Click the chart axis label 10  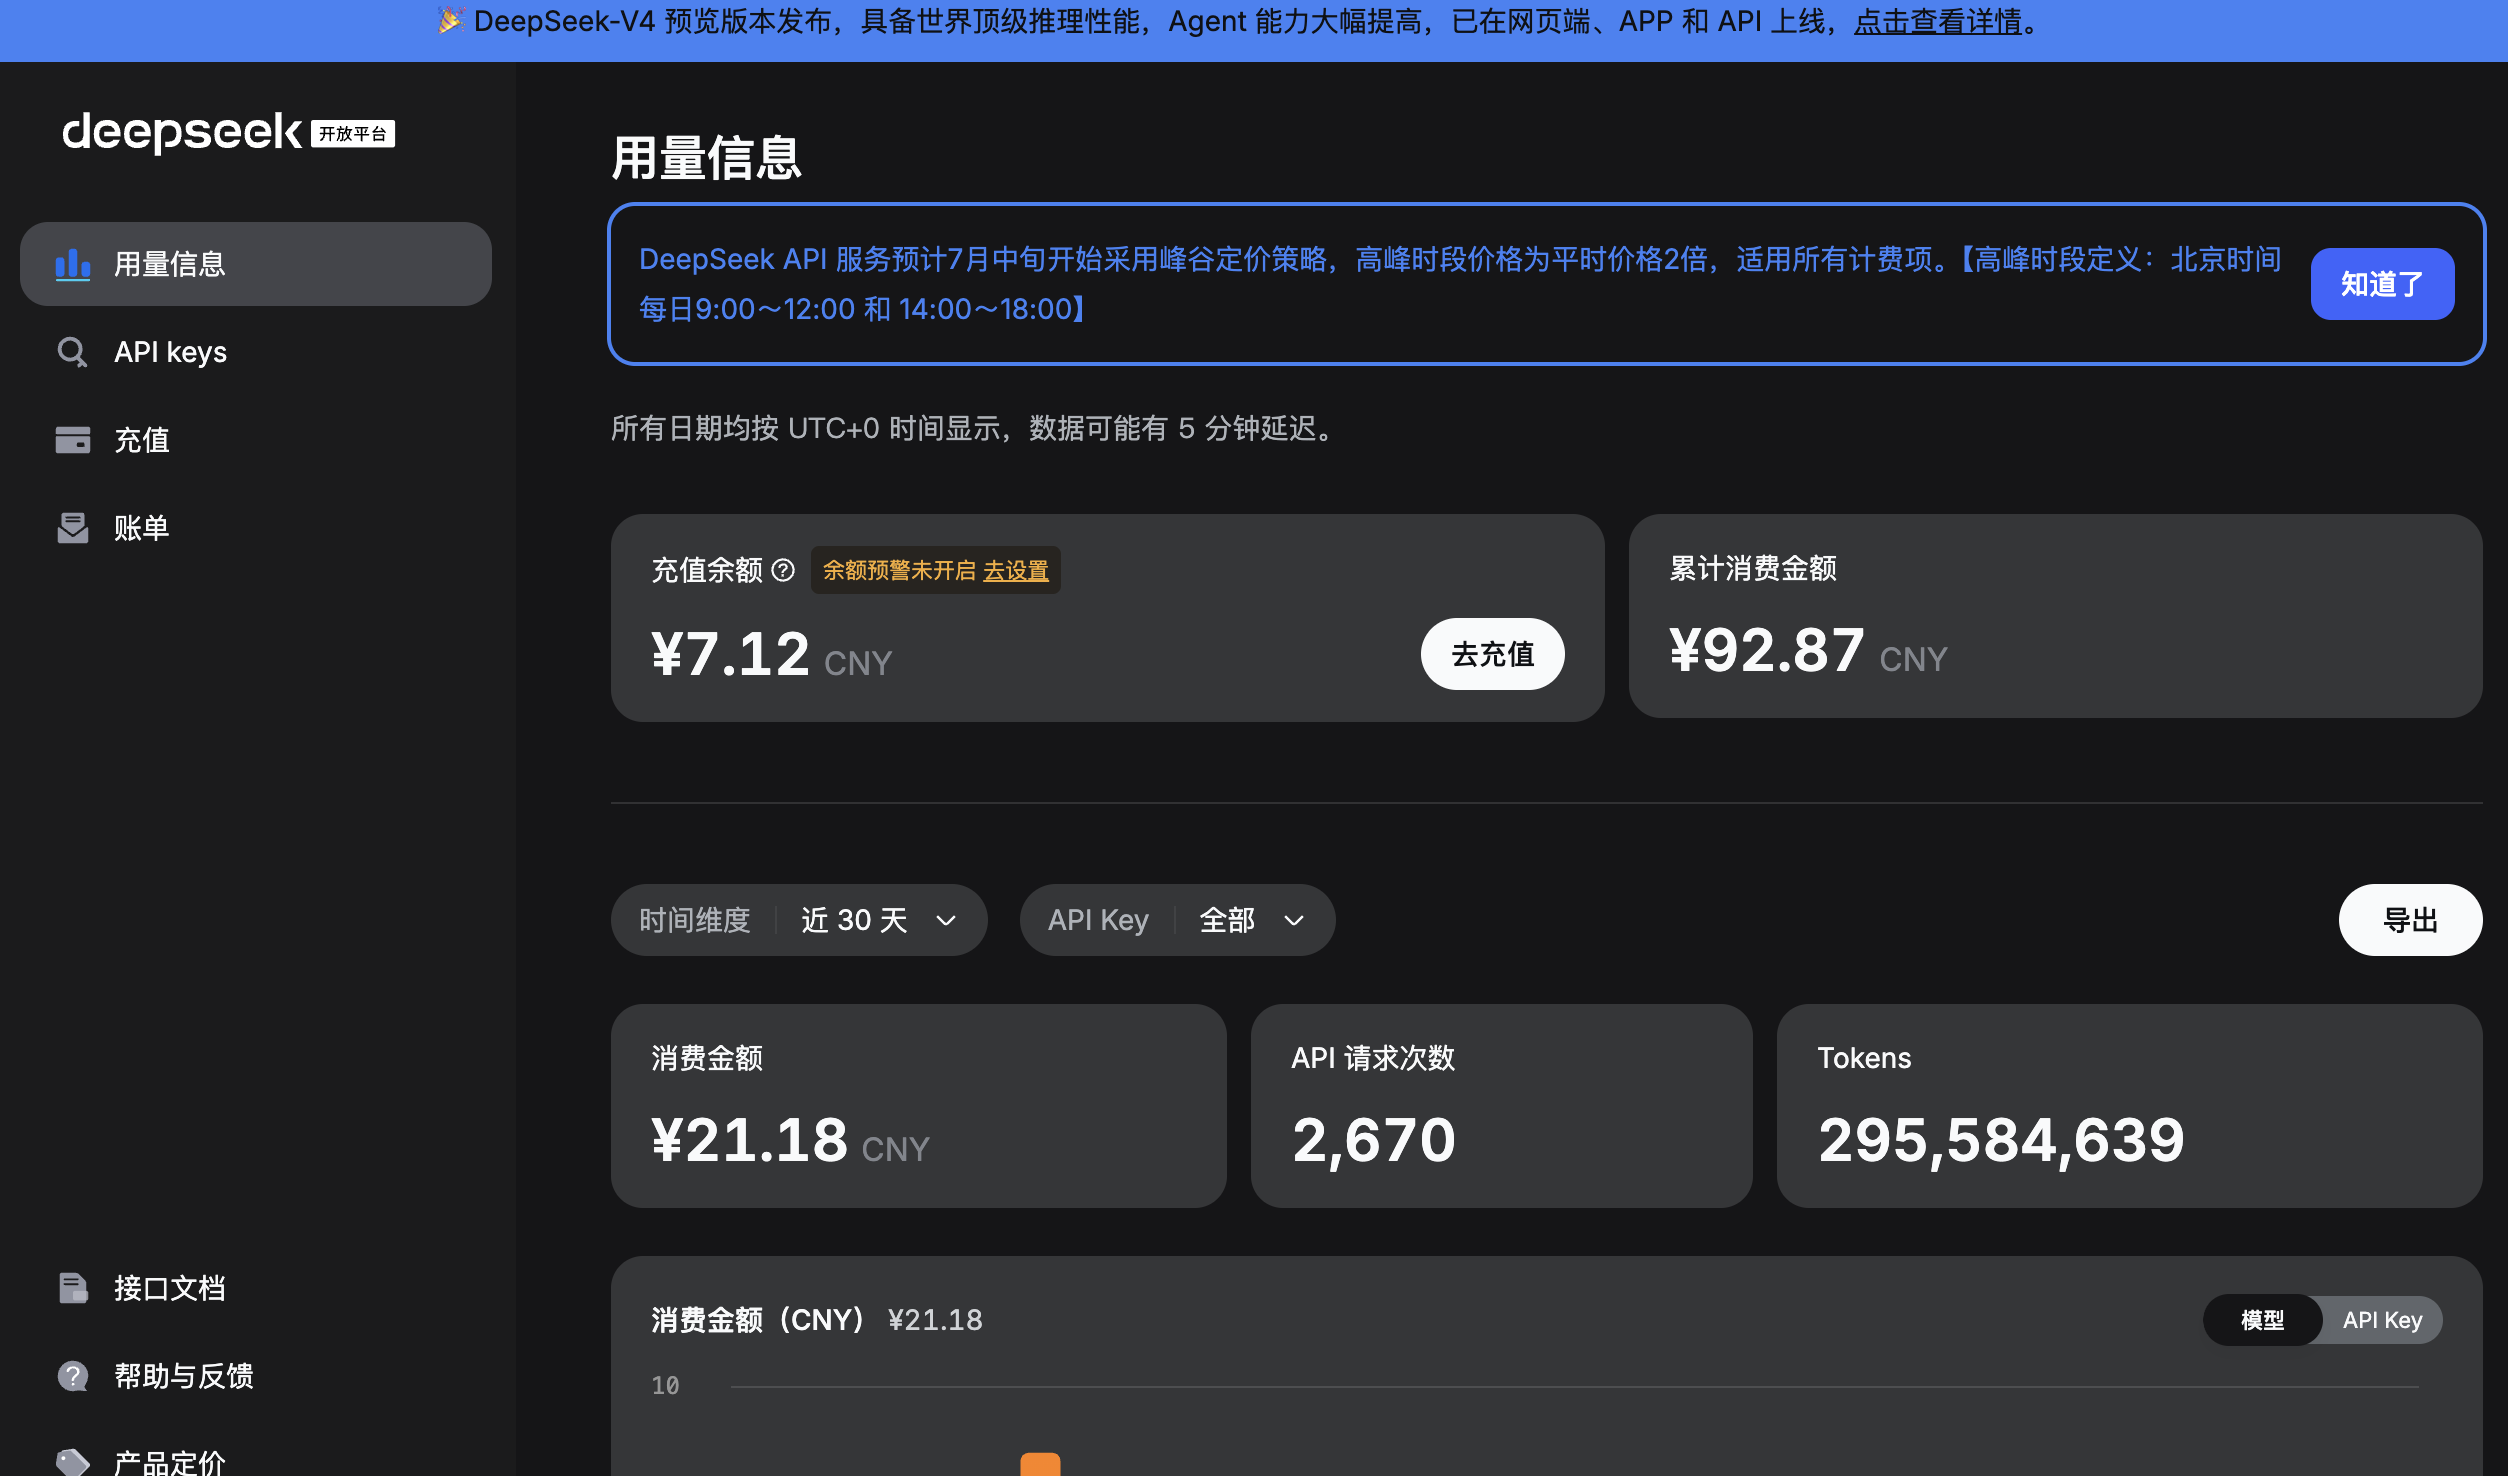pos(665,1387)
